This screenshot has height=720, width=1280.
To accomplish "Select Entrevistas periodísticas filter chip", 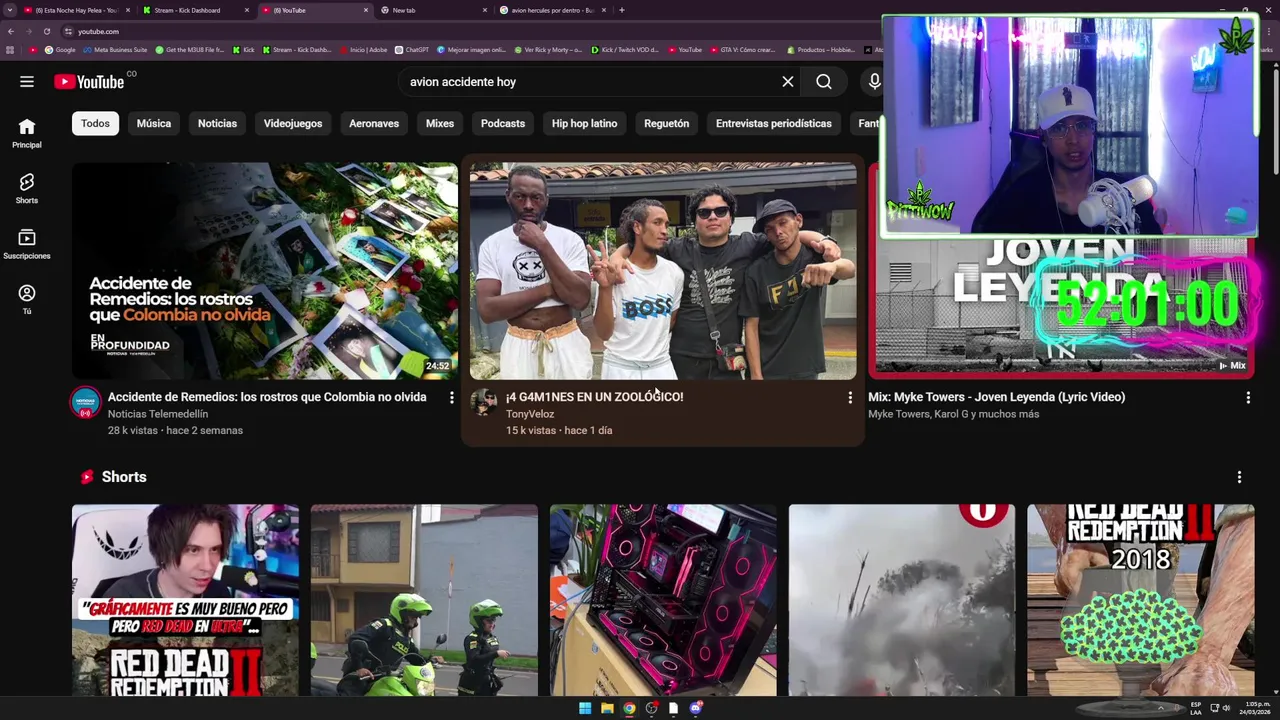I will click(x=774, y=124).
